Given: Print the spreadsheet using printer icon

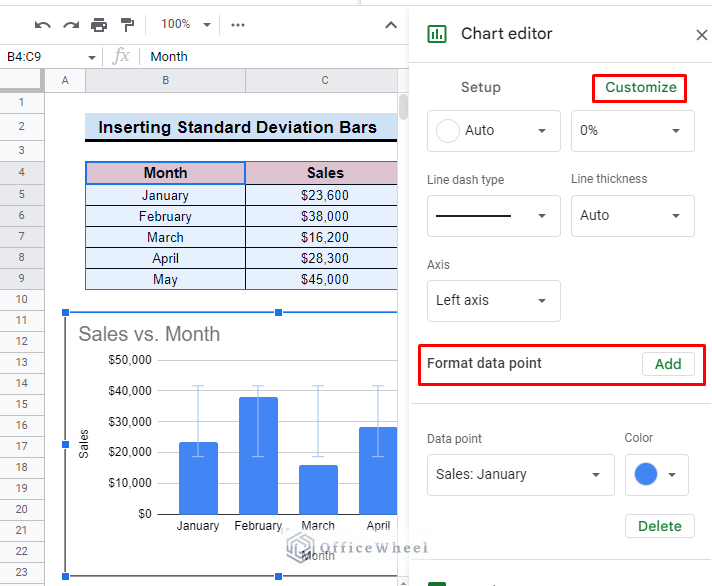Looking at the screenshot, I should pos(99,24).
